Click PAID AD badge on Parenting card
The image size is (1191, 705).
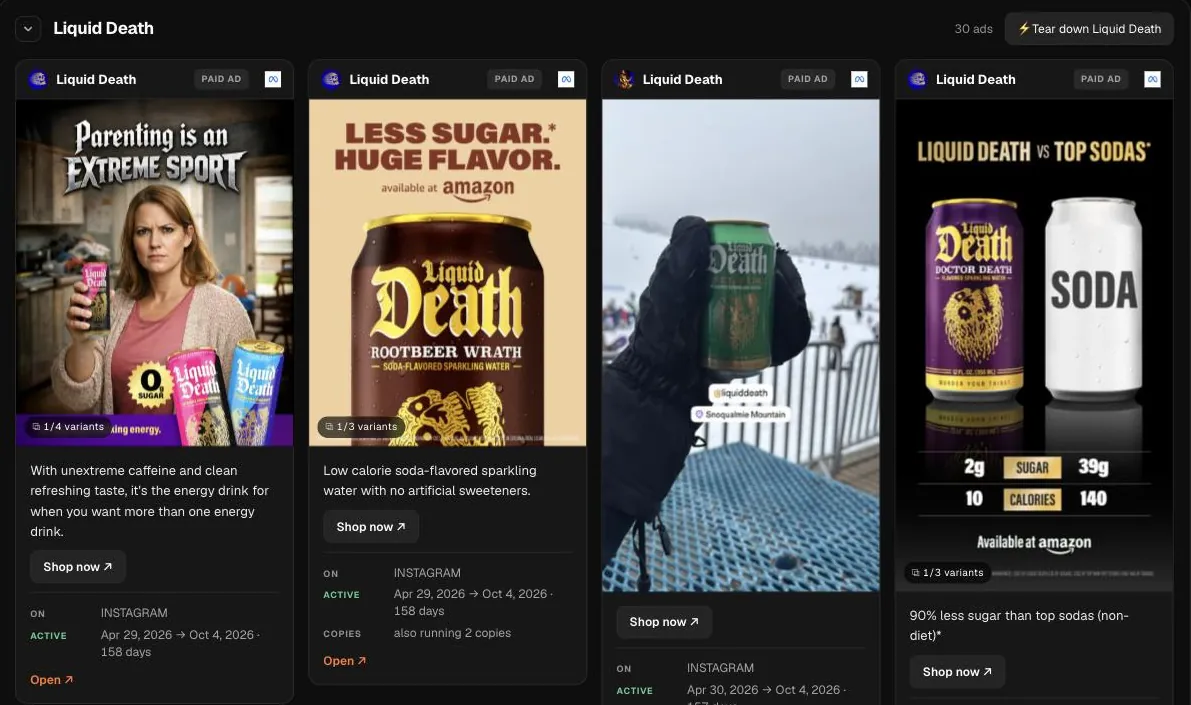click(221, 79)
